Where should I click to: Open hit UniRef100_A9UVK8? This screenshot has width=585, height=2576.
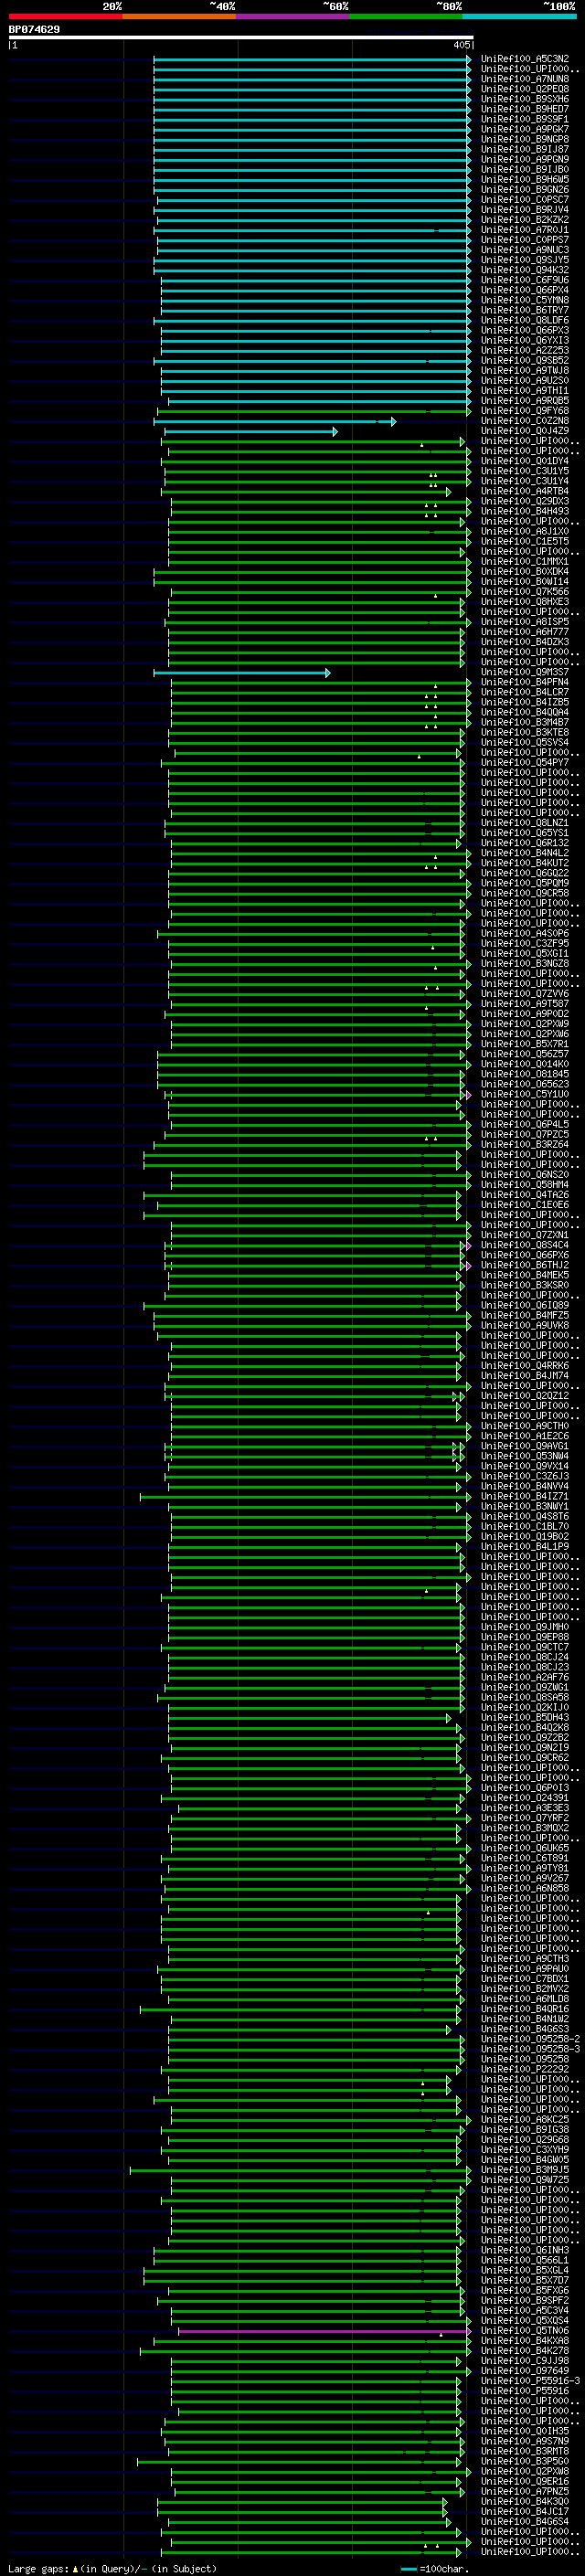[x=525, y=1326]
